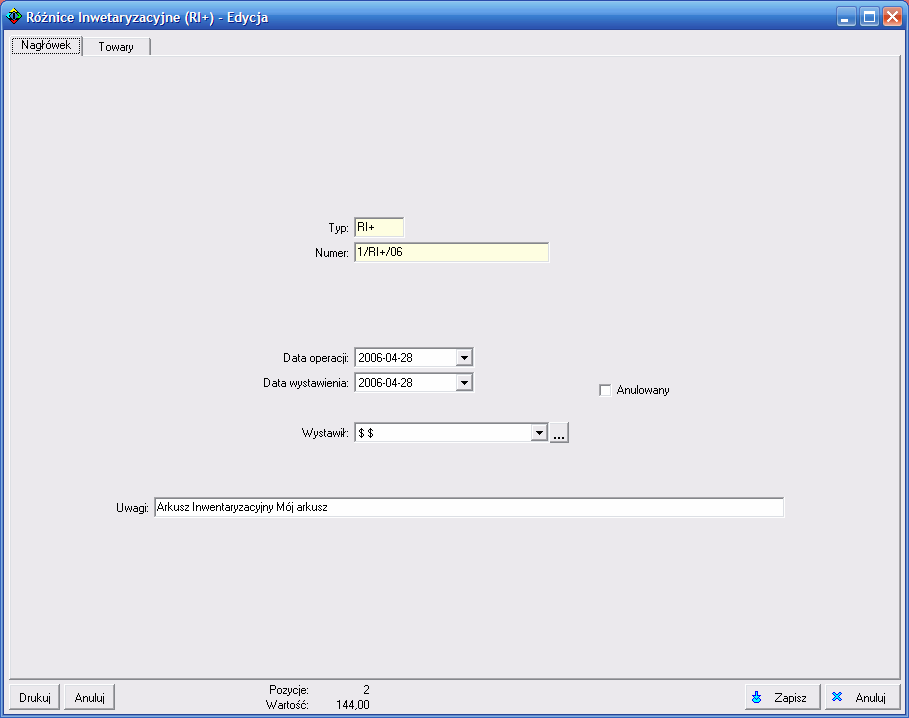Click the Typ field containing RI+
This screenshot has width=909, height=718.
[x=379, y=227]
